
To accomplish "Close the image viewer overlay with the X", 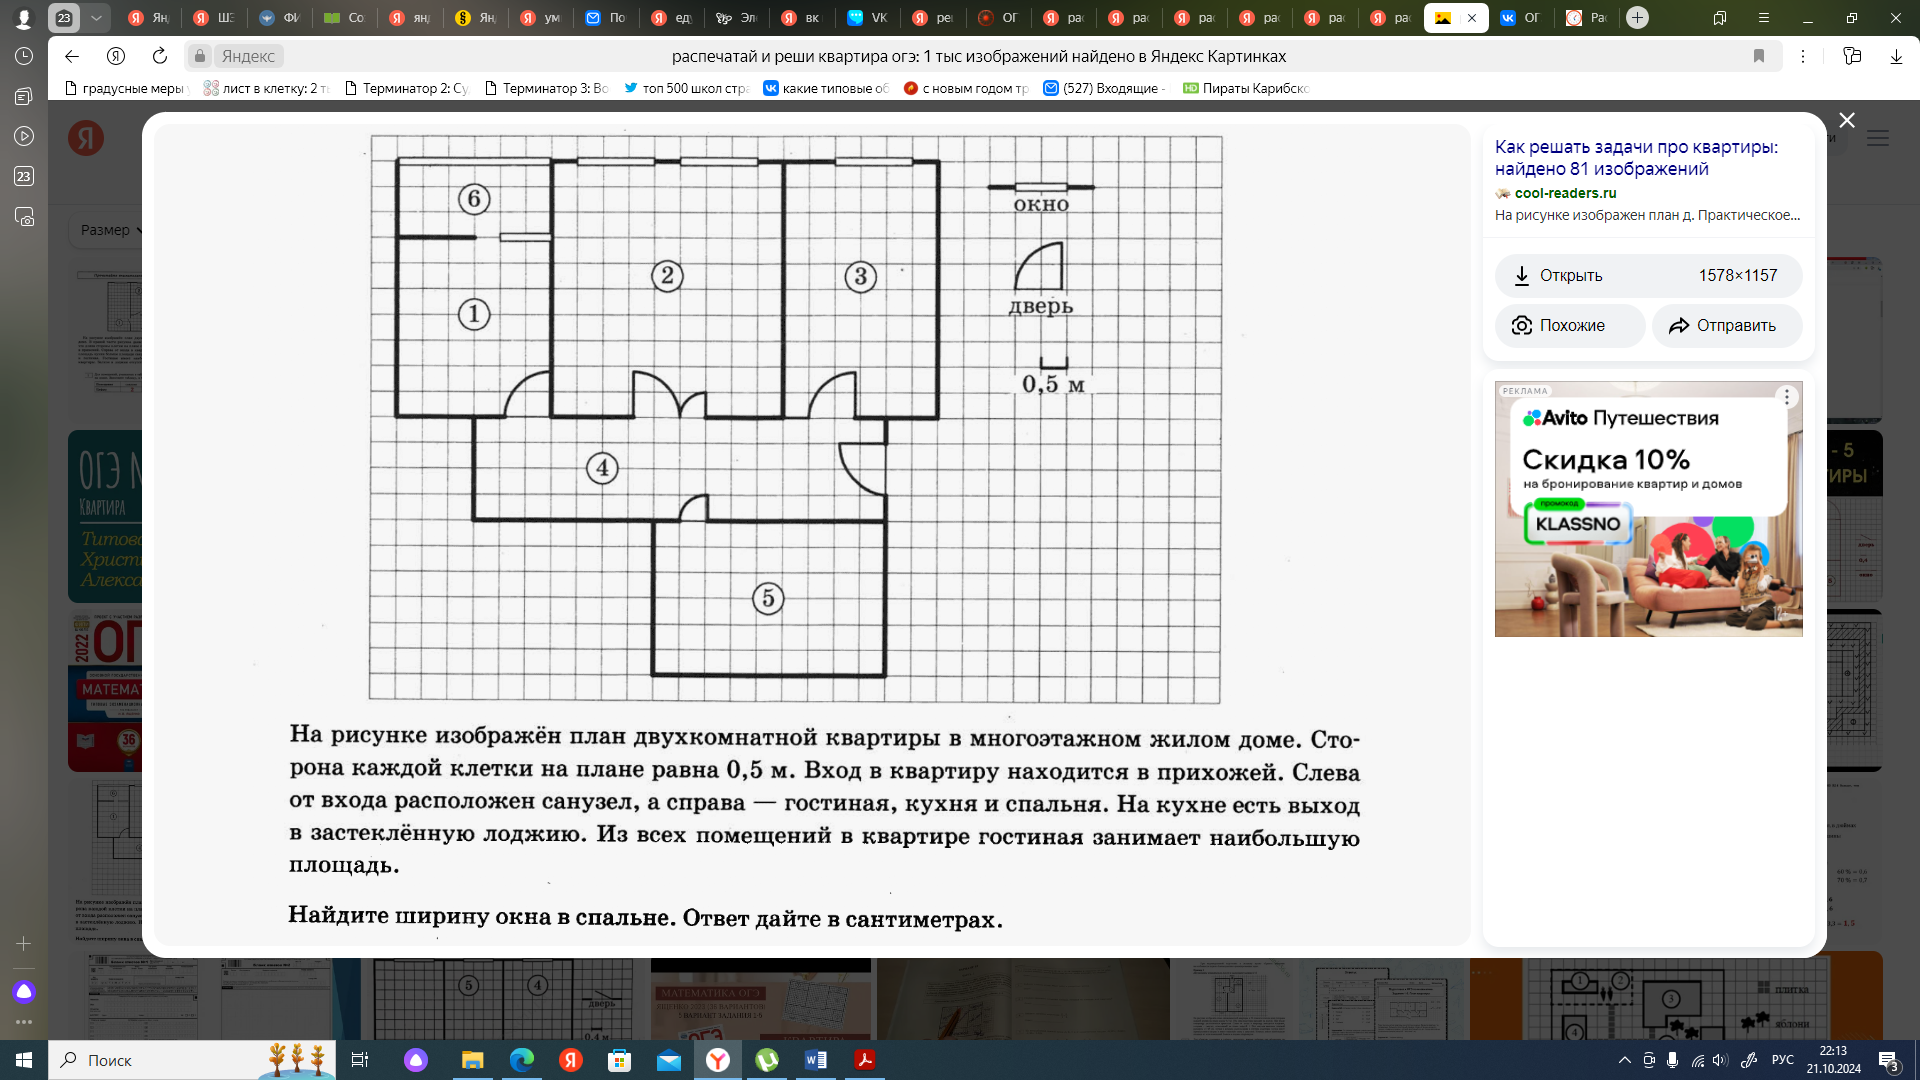I will [x=1847, y=120].
